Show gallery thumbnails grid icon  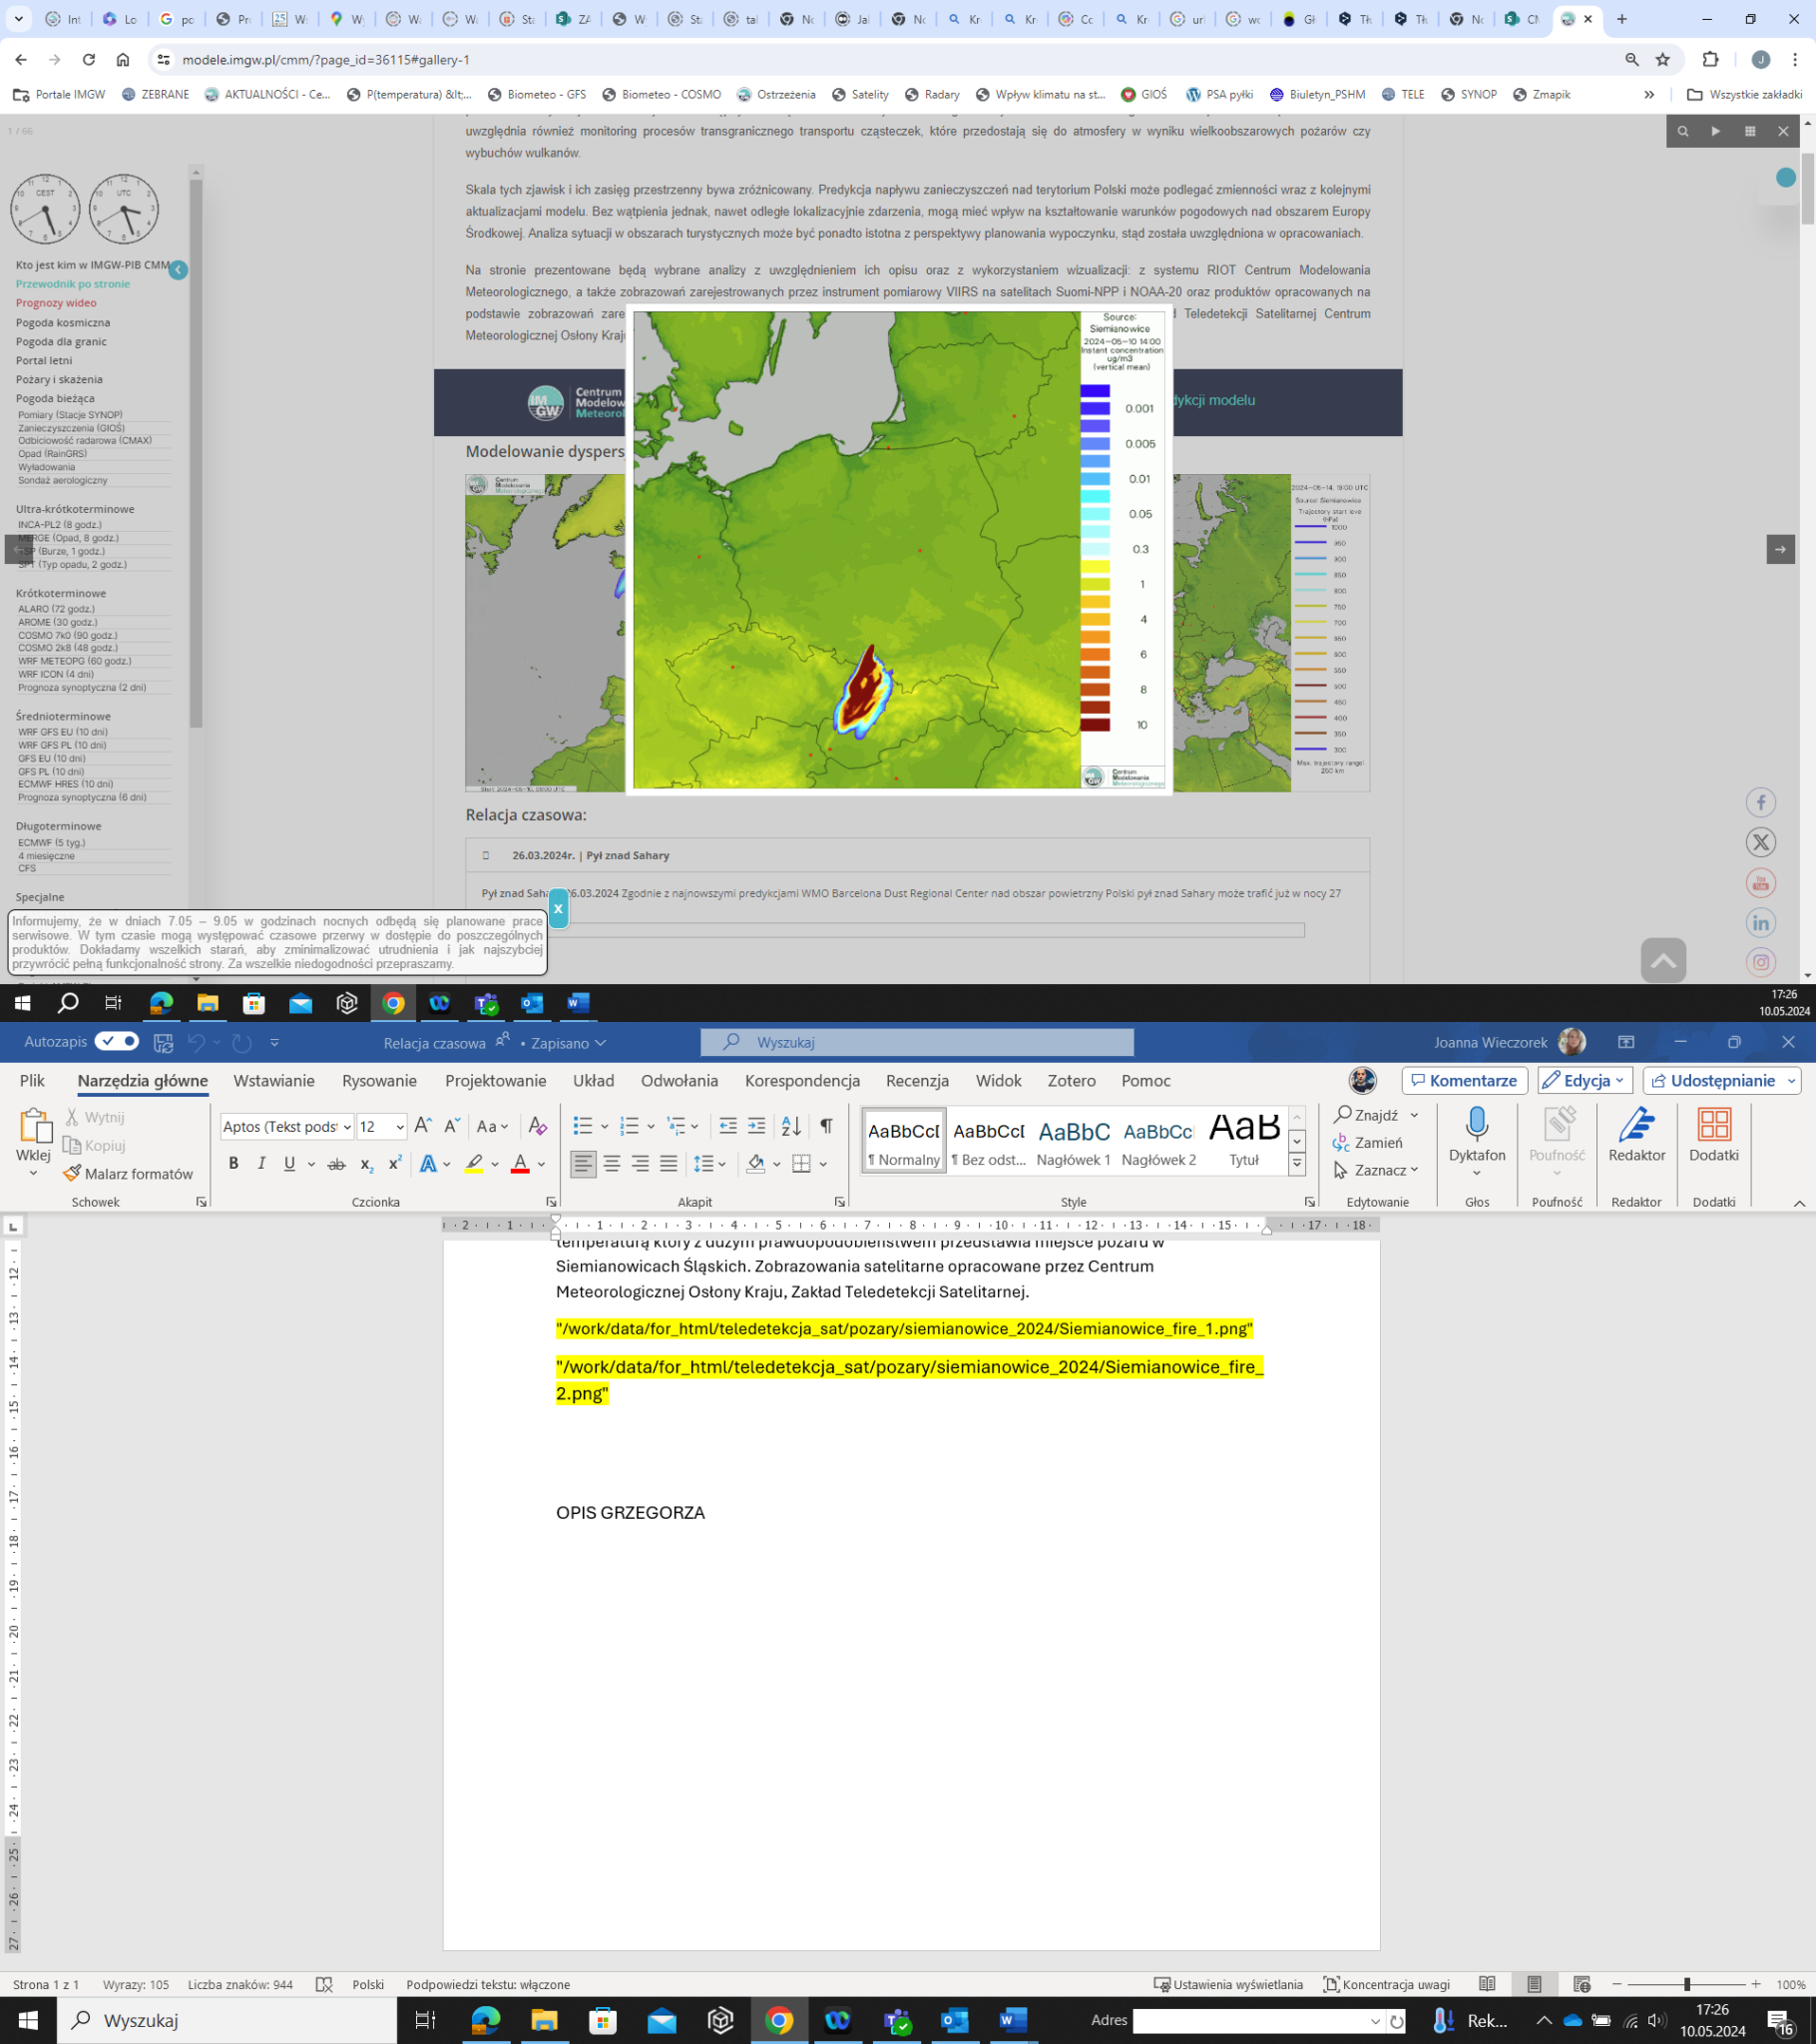tap(1750, 131)
